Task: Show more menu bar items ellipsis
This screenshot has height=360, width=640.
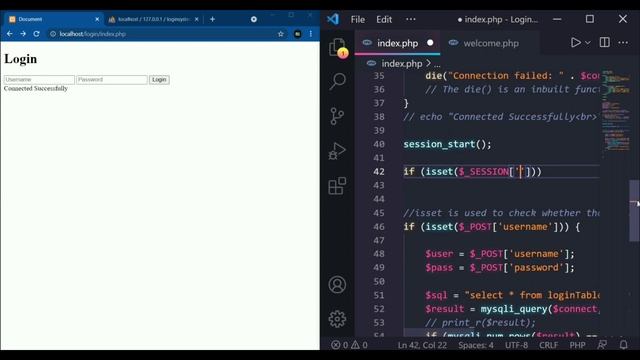Action: pos(411,19)
